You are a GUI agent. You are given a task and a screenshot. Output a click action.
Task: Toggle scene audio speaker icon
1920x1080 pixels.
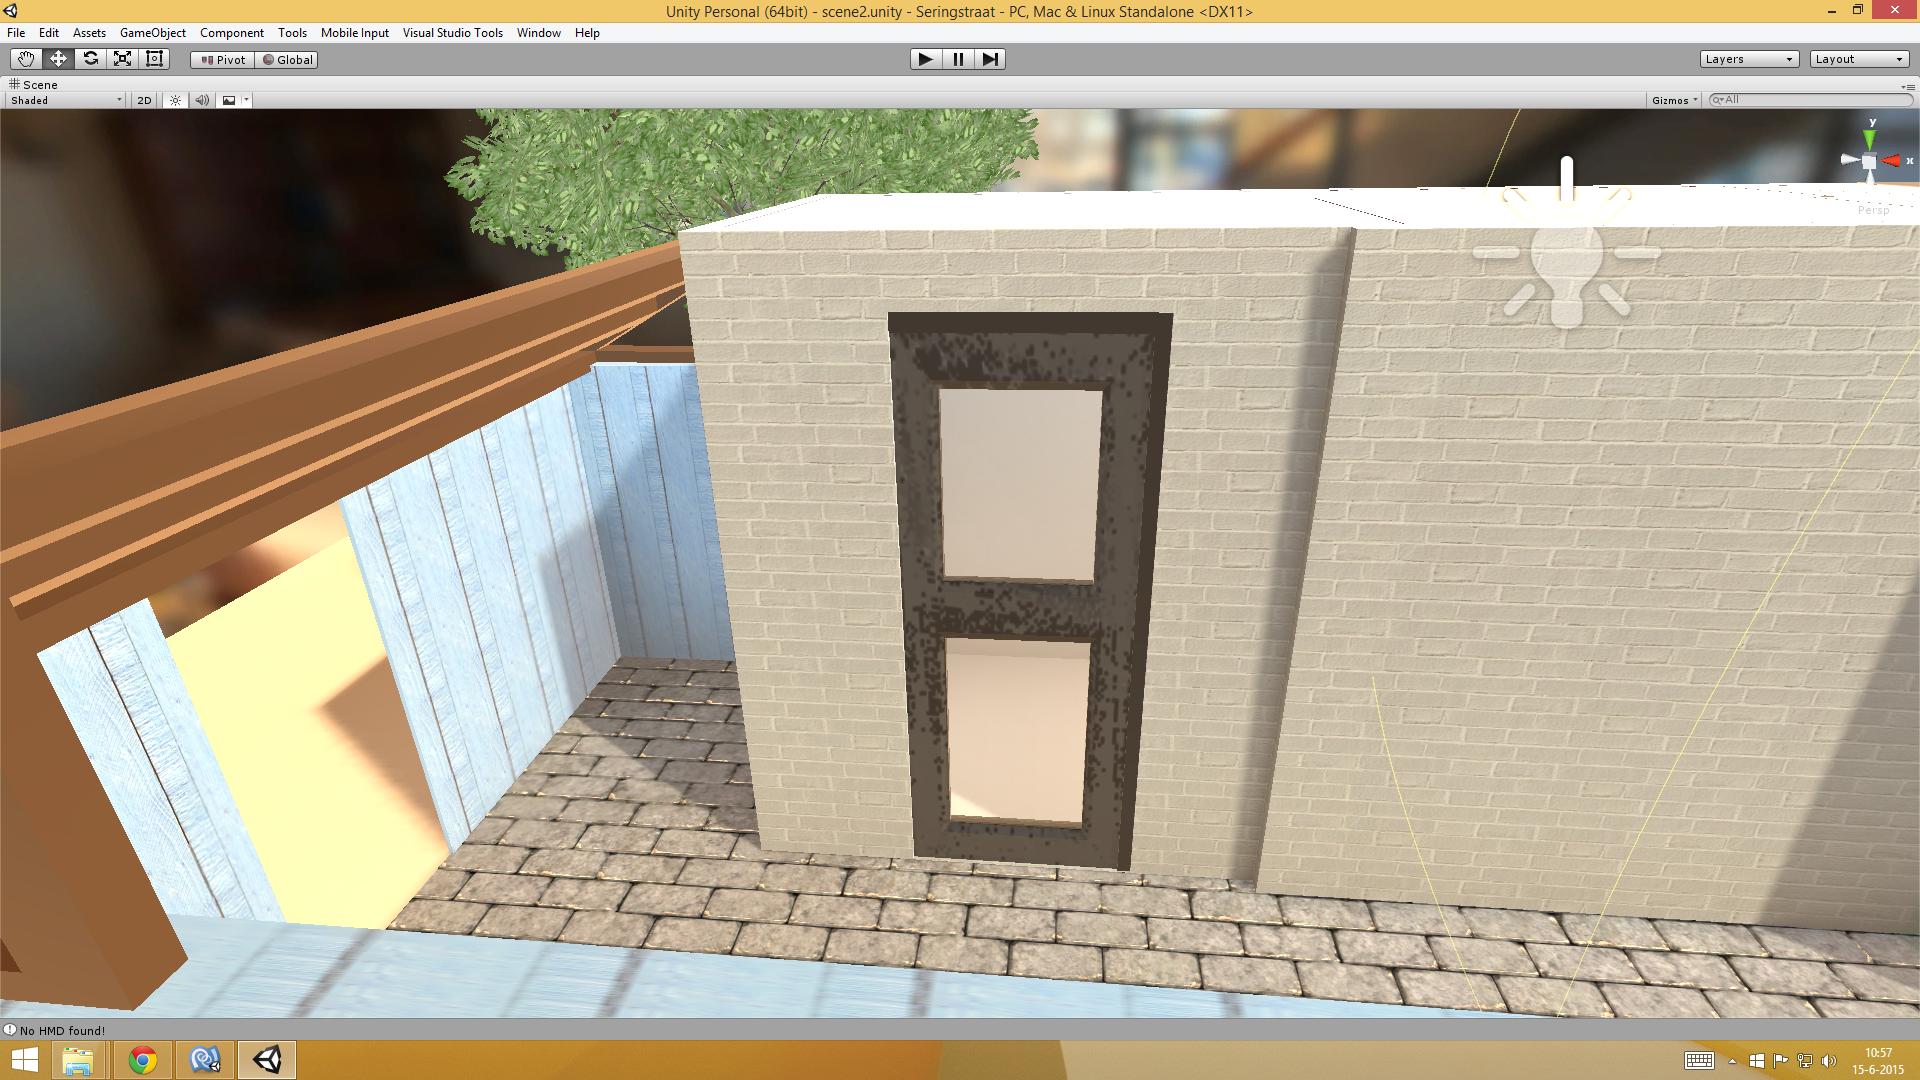[x=202, y=100]
